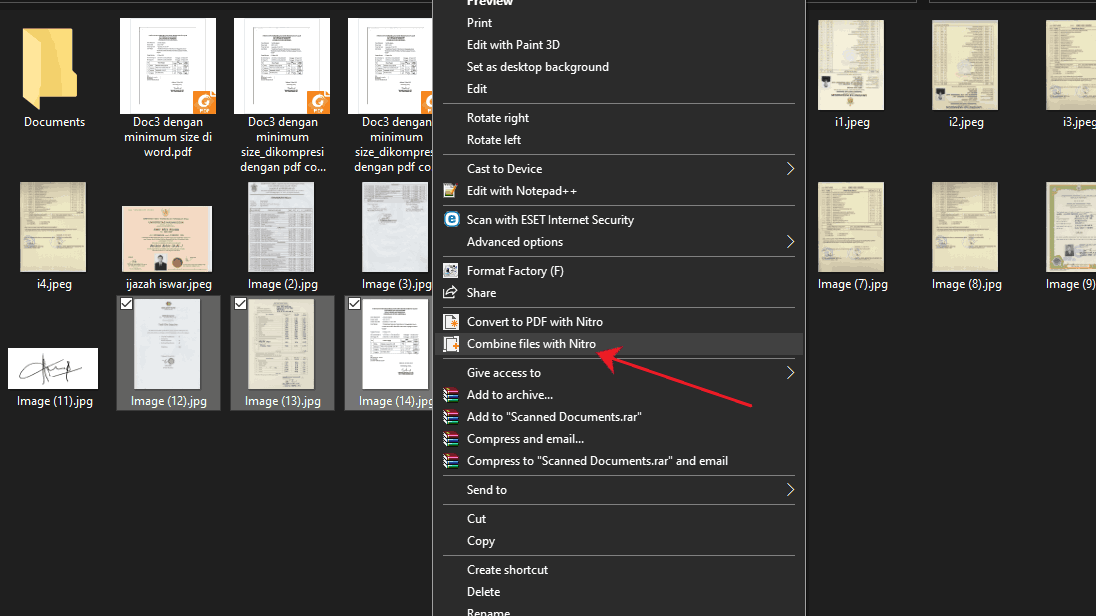
Task: Click the Format Factory icon
Action: pos(451,271)
